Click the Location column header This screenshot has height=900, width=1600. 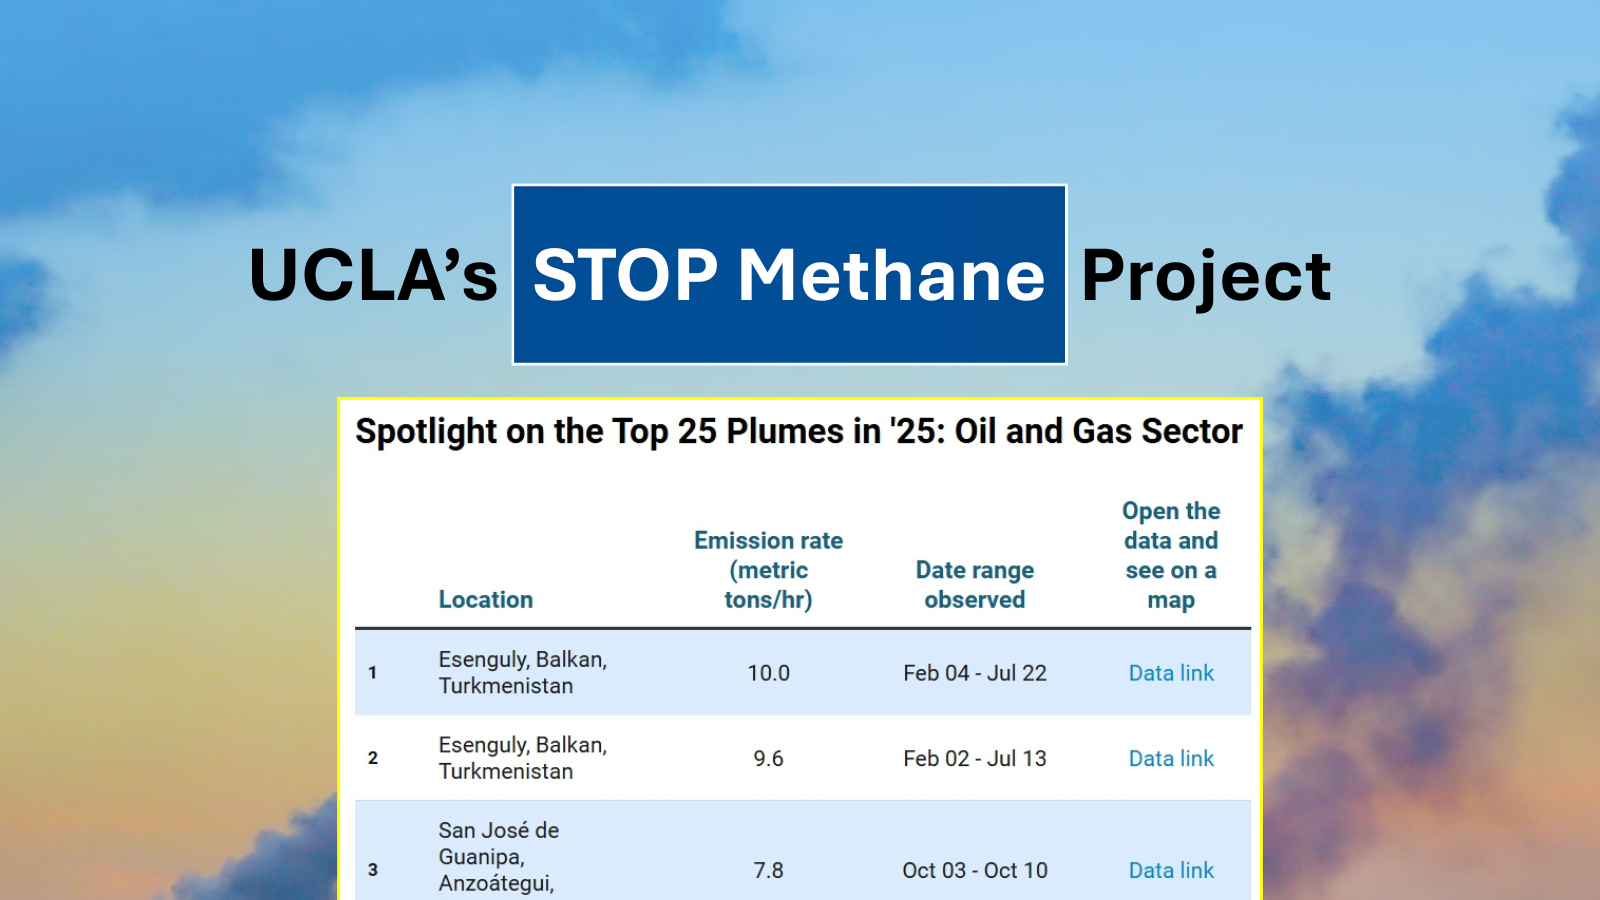(486, 600)
